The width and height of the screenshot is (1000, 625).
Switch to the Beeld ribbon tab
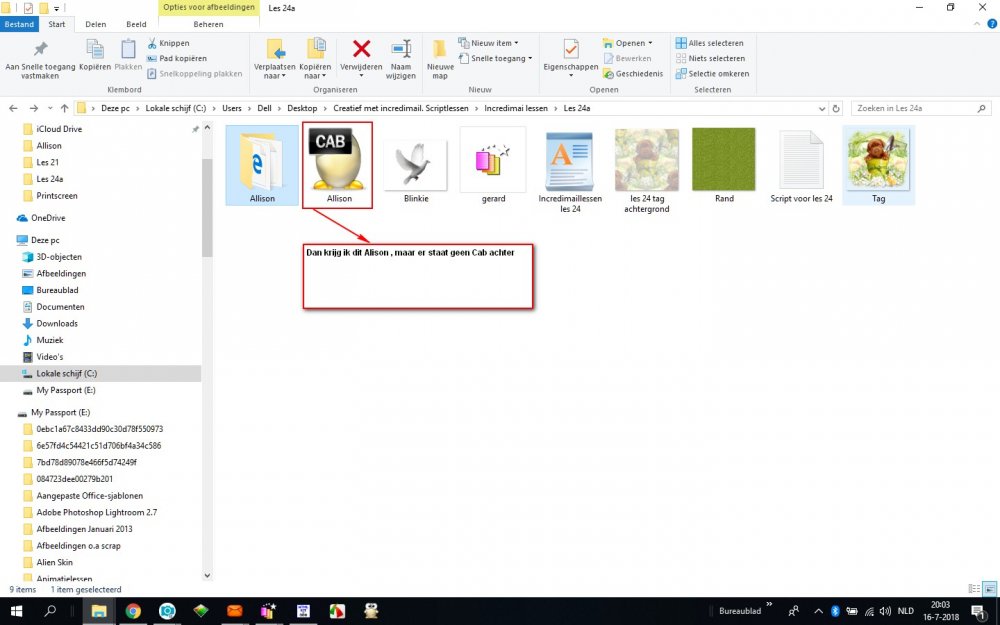(x=136, y=24)
